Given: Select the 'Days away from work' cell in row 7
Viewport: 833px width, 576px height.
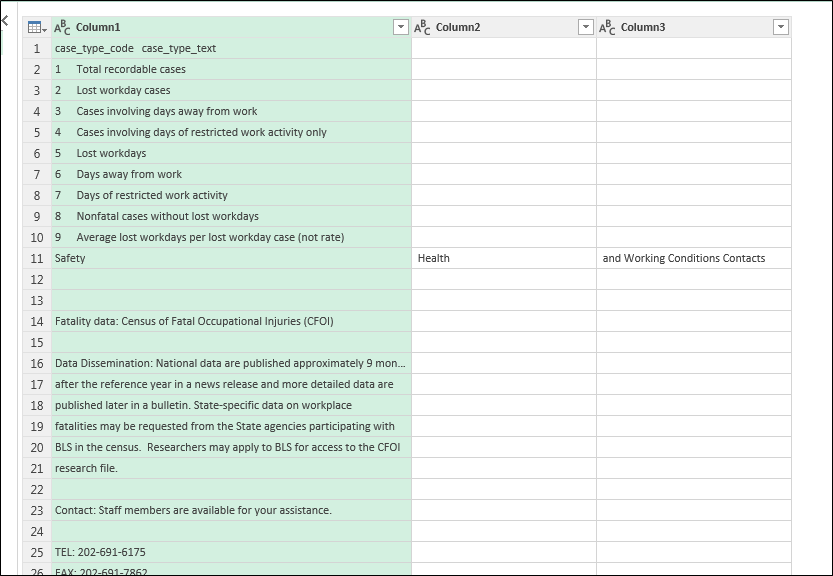Looking at the screenshot, I should click(x=231, y=174).
